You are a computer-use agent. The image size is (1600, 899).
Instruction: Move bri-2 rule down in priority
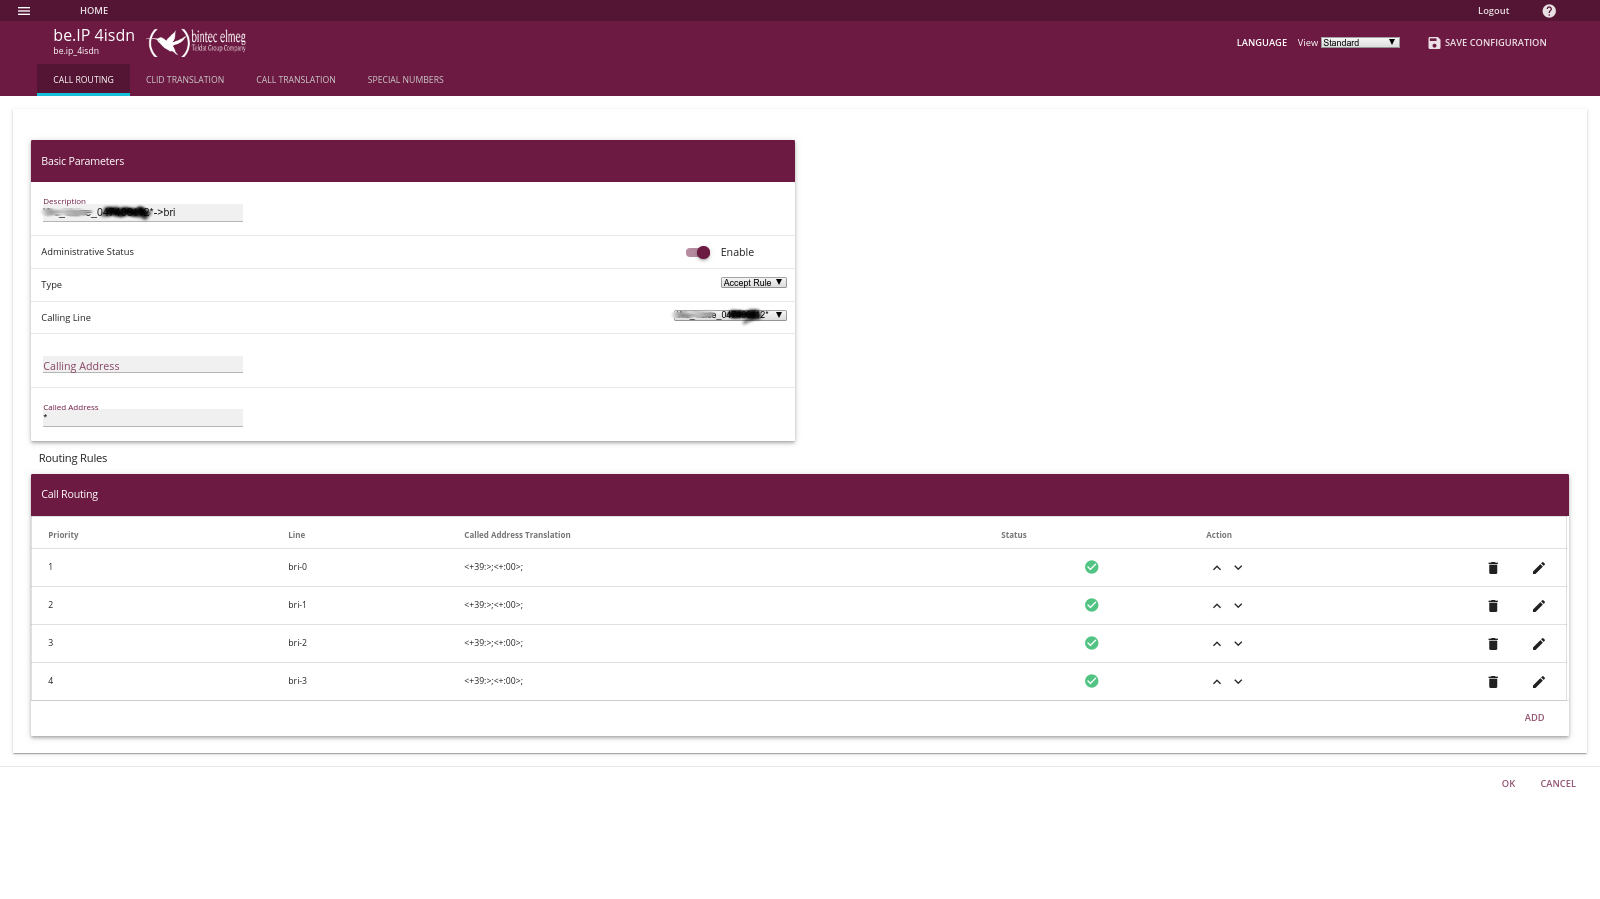tap(1238, 644)
